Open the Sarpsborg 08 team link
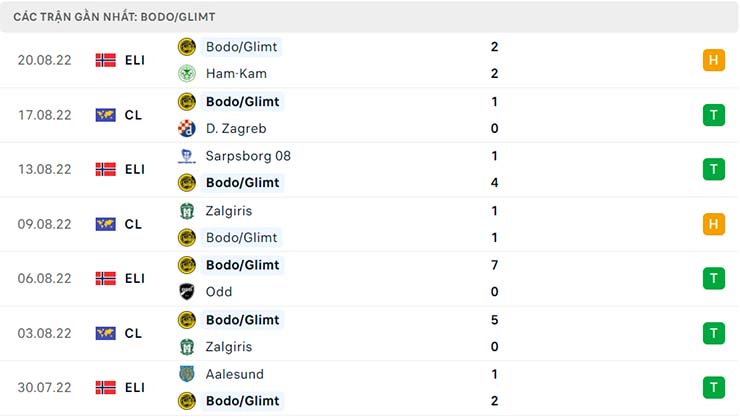Viewport: 740px width, 418px height. 248,156
